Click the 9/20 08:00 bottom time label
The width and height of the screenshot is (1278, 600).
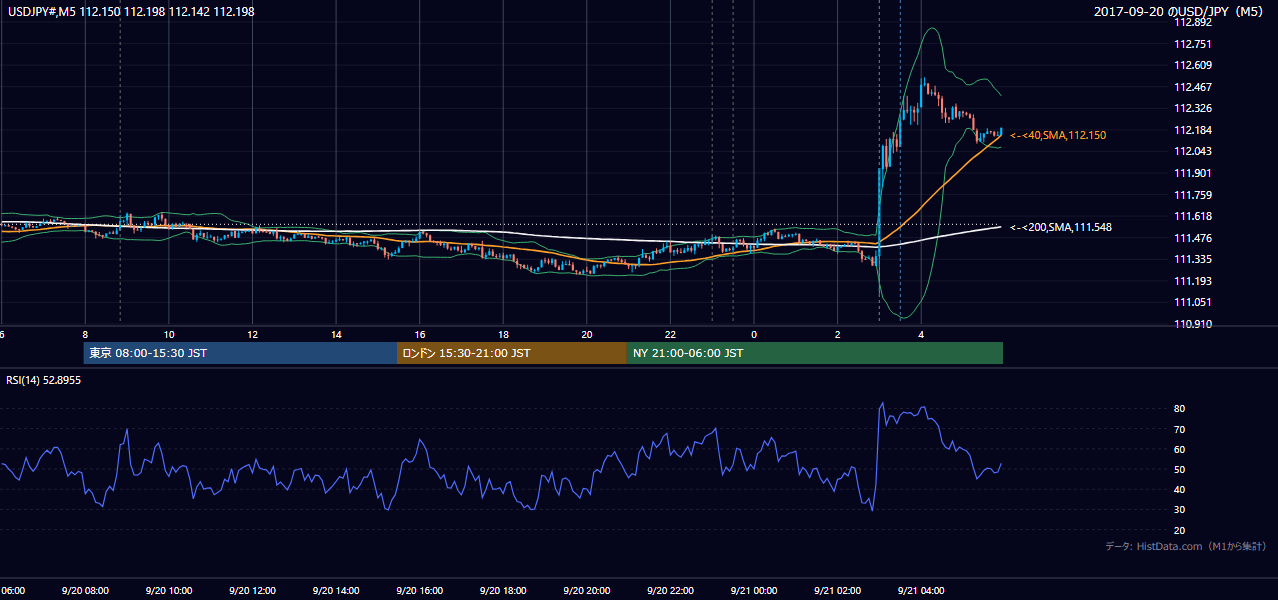(x=85, y=591)
